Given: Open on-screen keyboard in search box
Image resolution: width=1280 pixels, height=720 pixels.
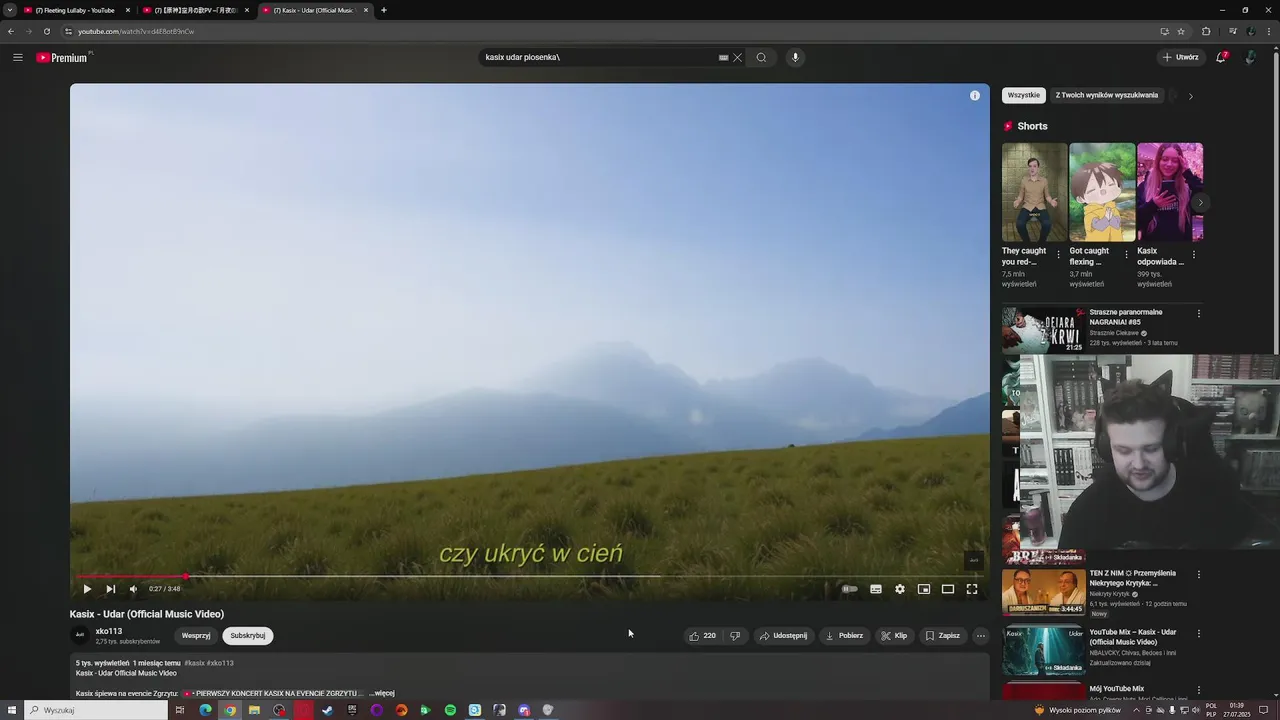Looking at the screenshot, I should (723, 57).
